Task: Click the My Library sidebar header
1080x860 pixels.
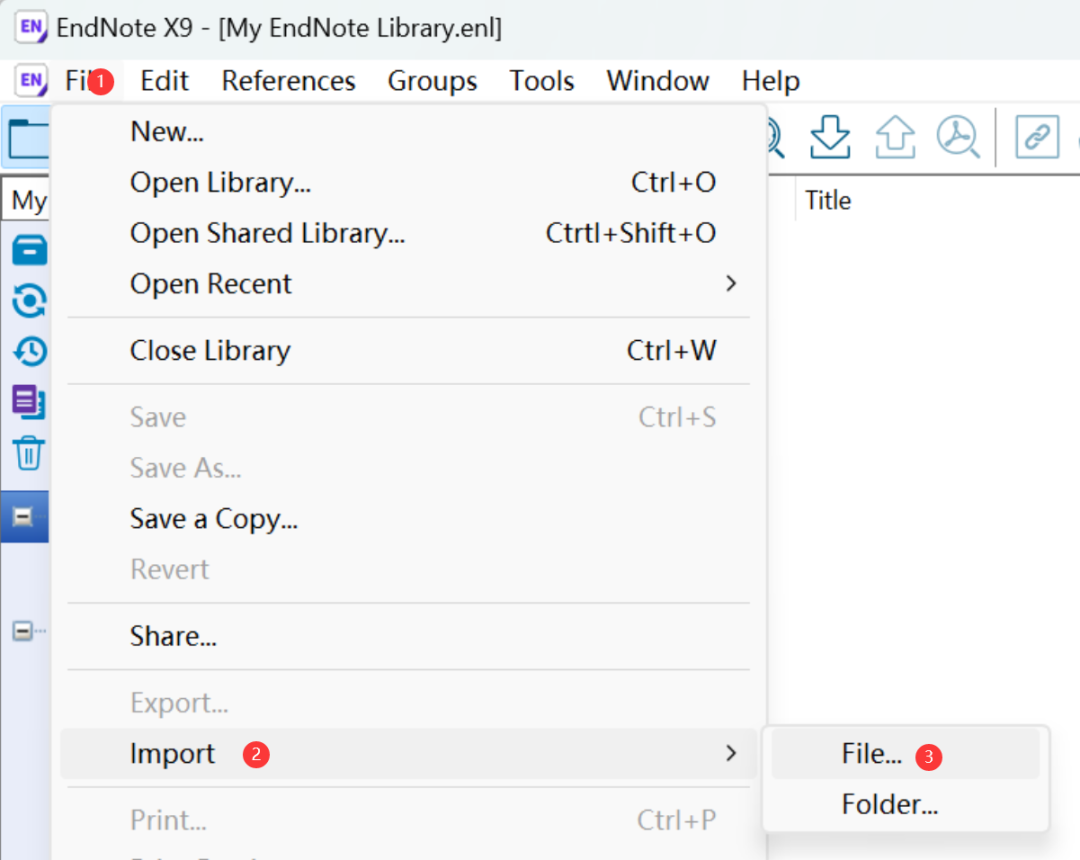Action: pyautogui.click(x=26, y=200)
